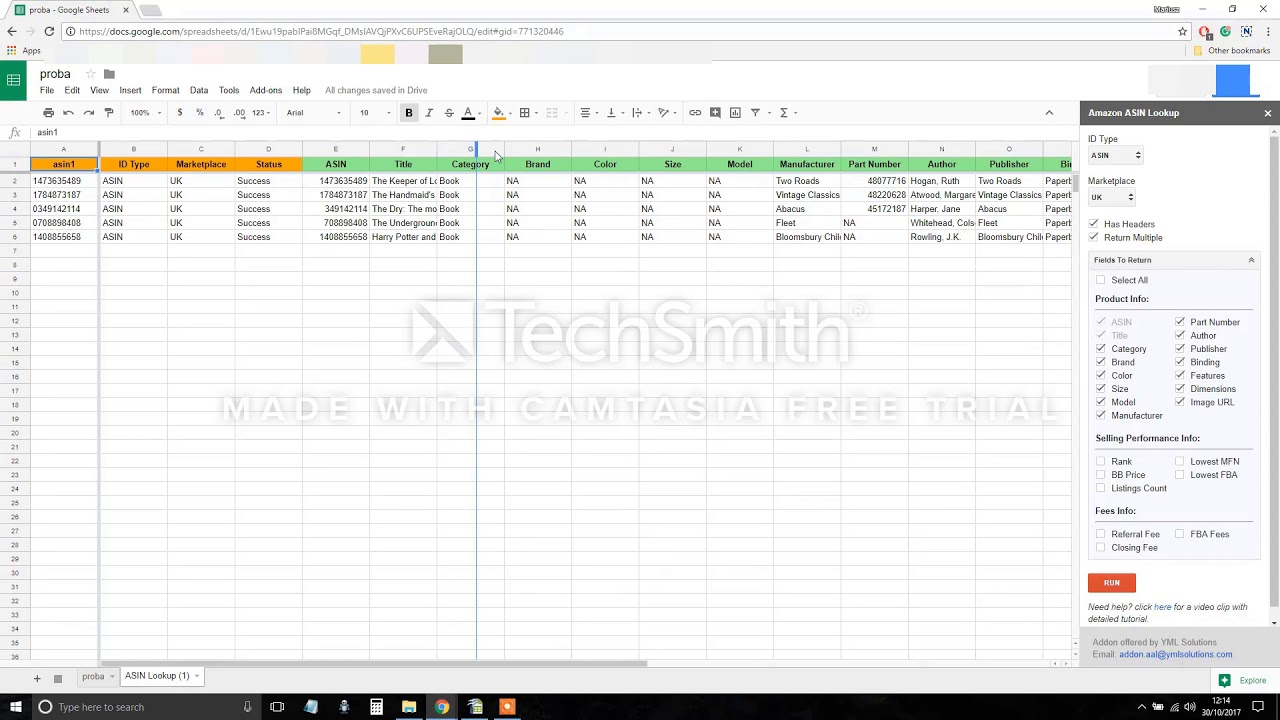This screenshot has width=1280, height=720.
Task: Open the font size dropdown
Action: coord(375,113)
